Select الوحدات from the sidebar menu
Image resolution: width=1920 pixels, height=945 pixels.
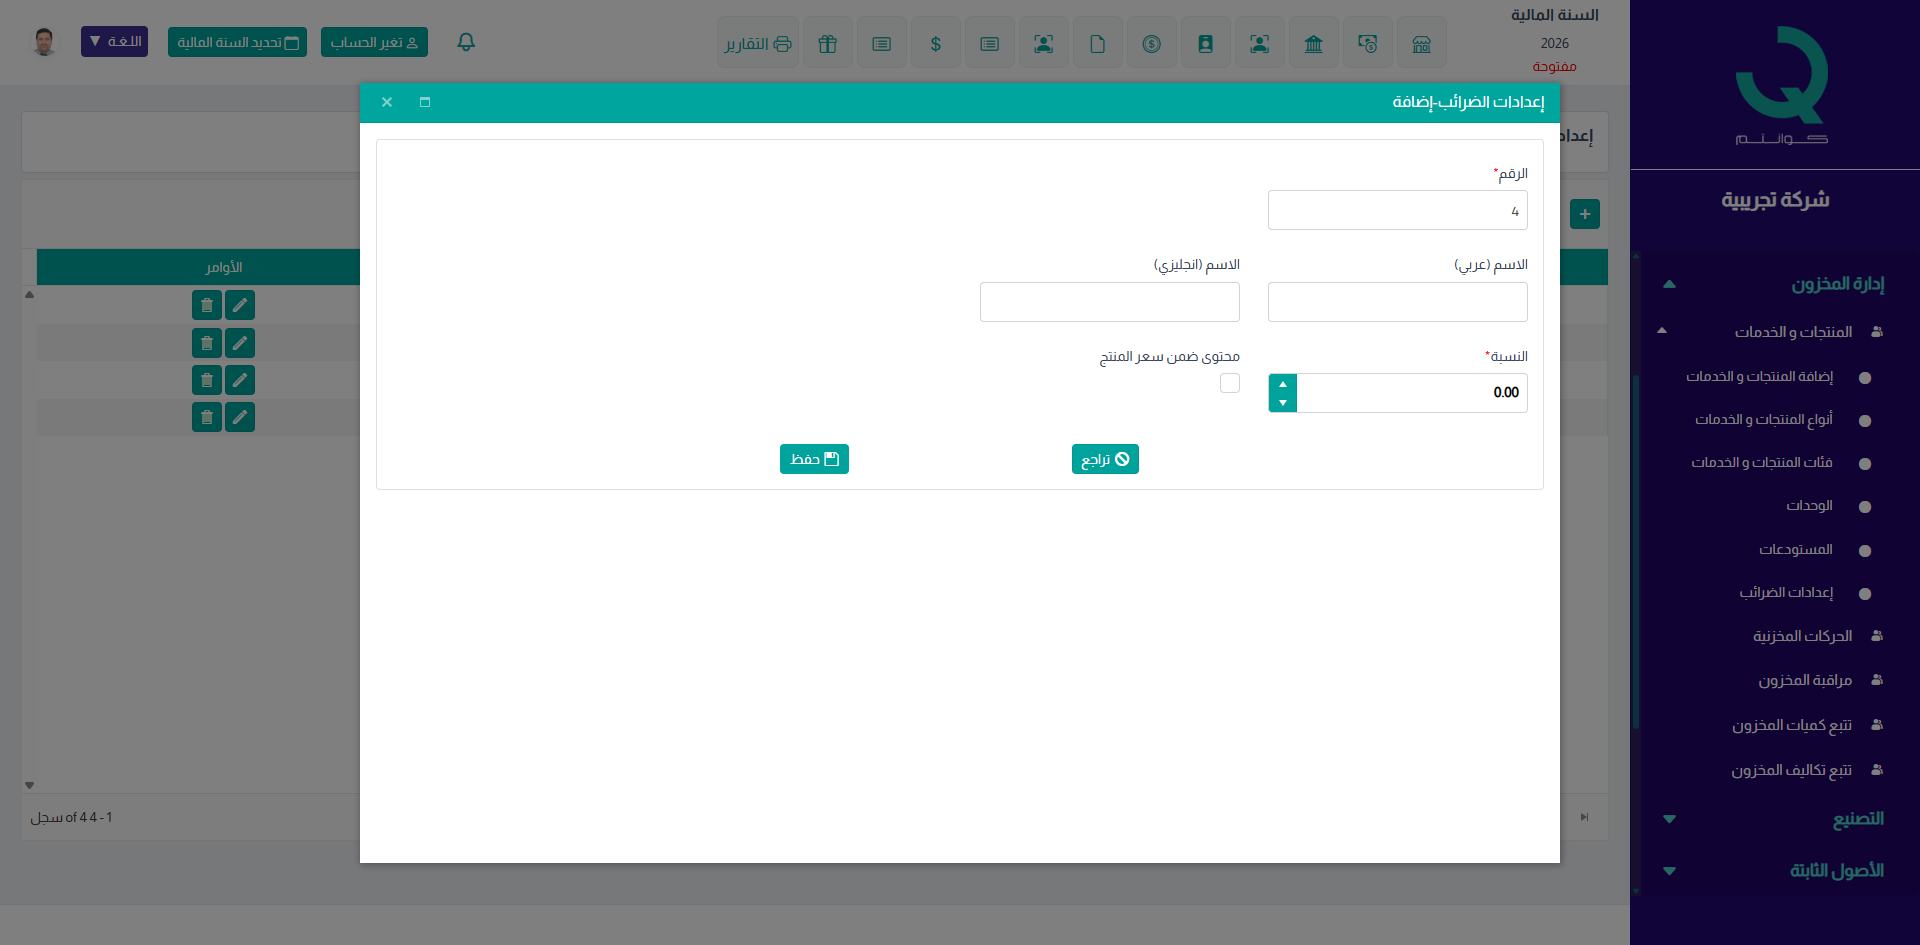[1809, 506]
